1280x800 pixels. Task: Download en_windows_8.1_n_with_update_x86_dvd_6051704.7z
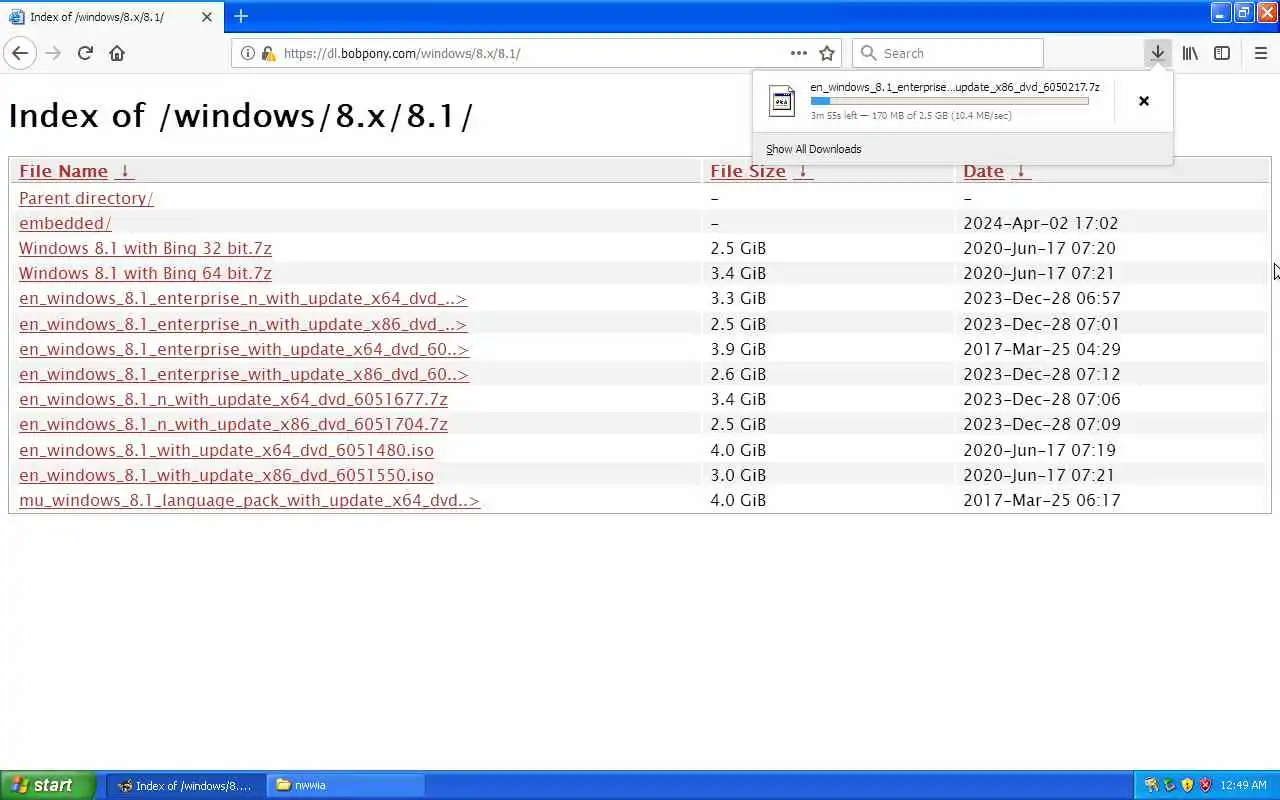coord(233,424)
